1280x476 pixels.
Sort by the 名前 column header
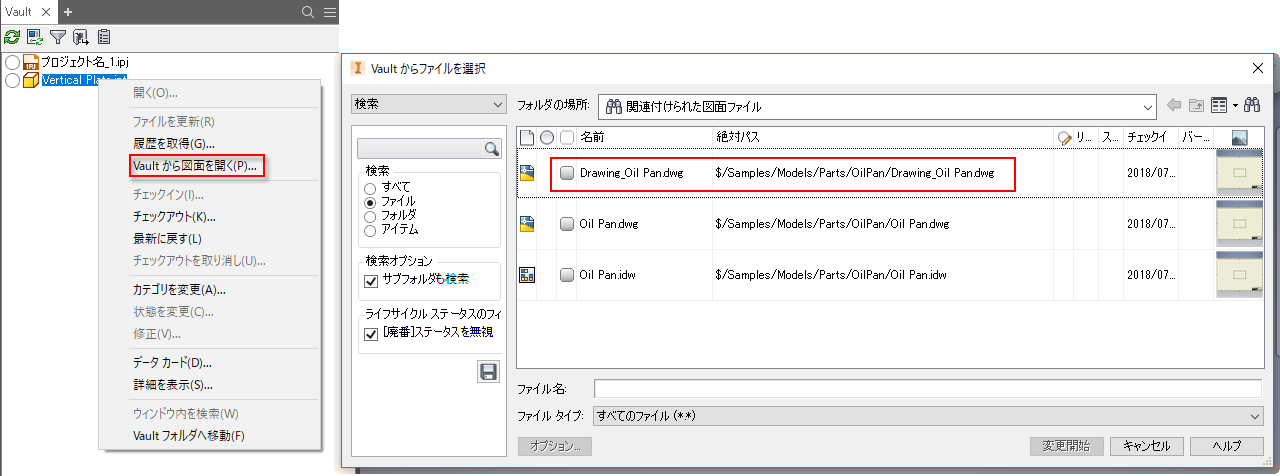(x=592, y=137)
